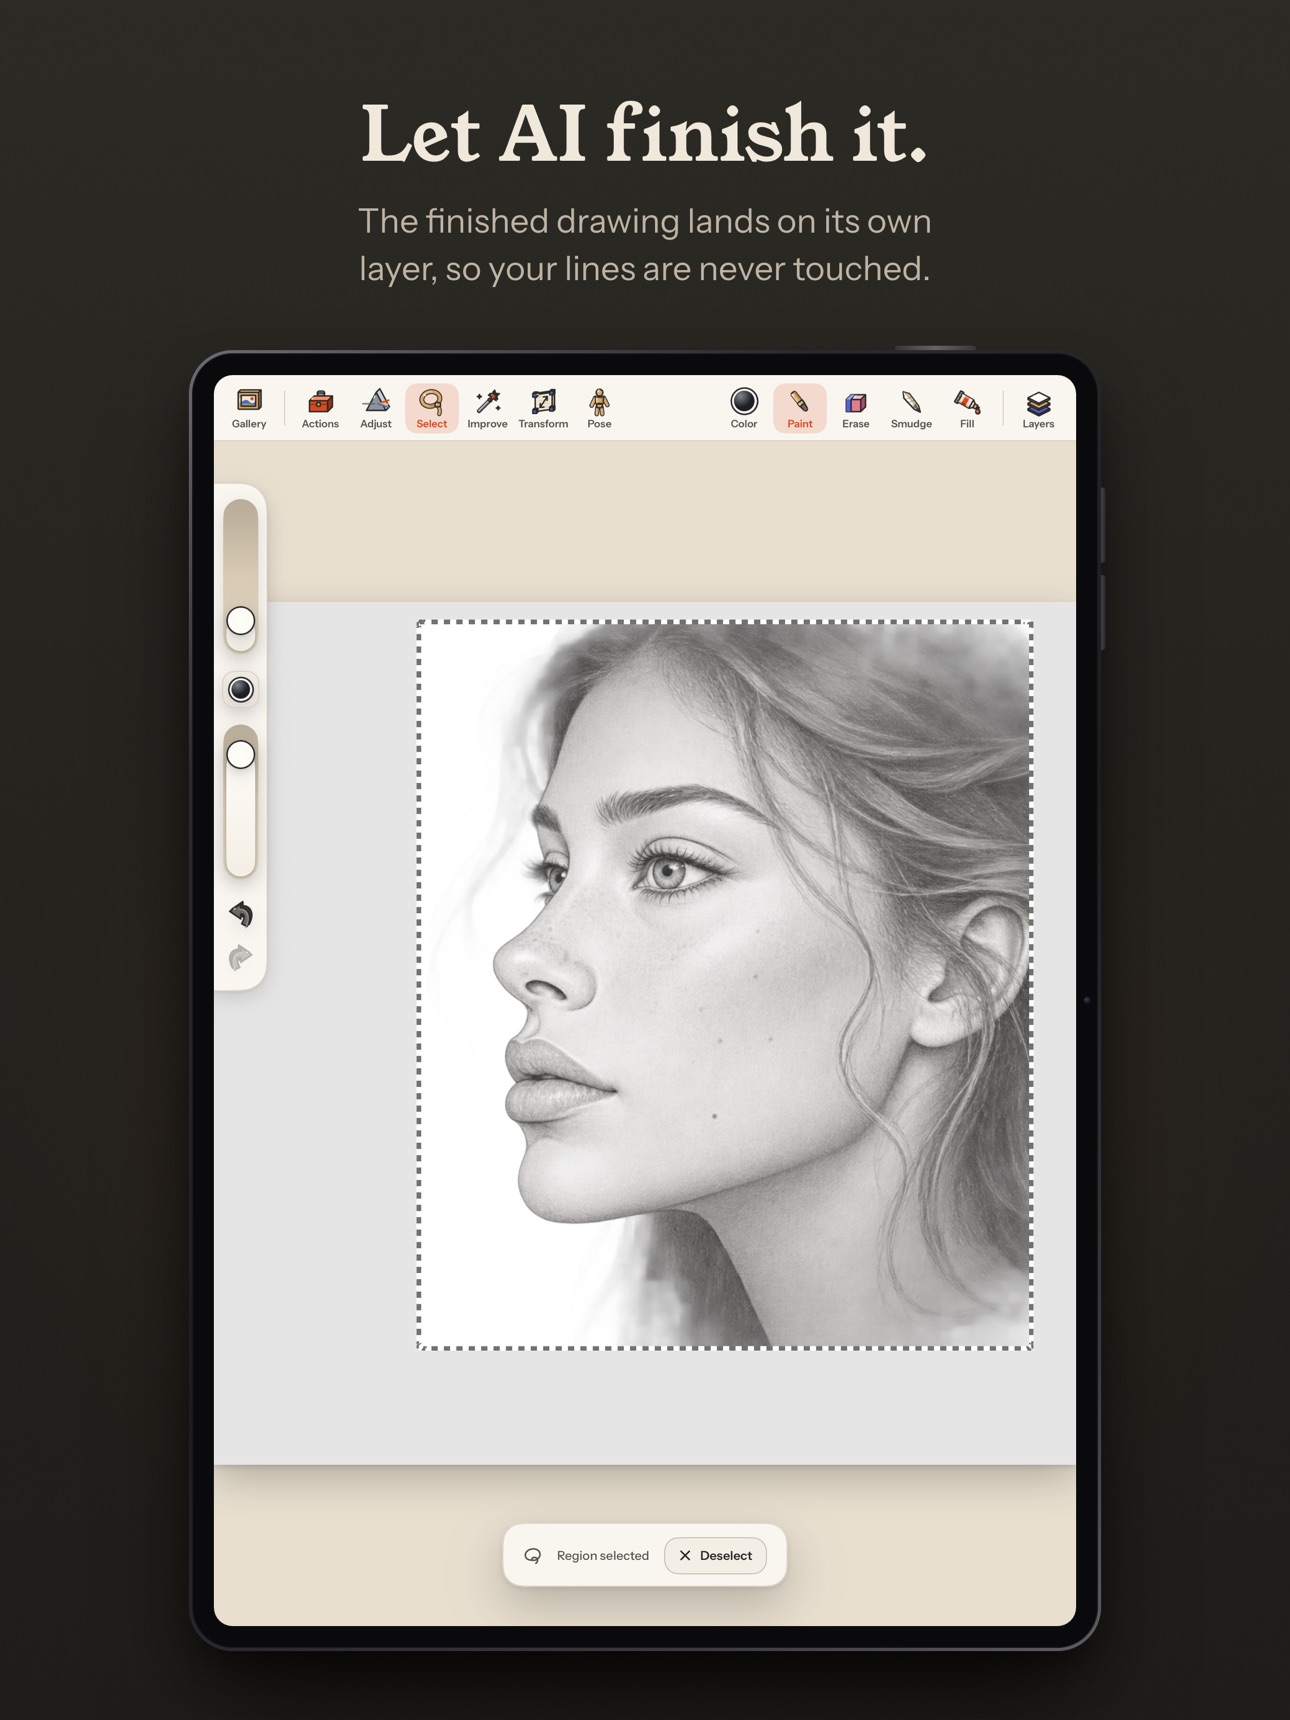
Task: Open the Color picker in toolbar
Action: (744, 409)
